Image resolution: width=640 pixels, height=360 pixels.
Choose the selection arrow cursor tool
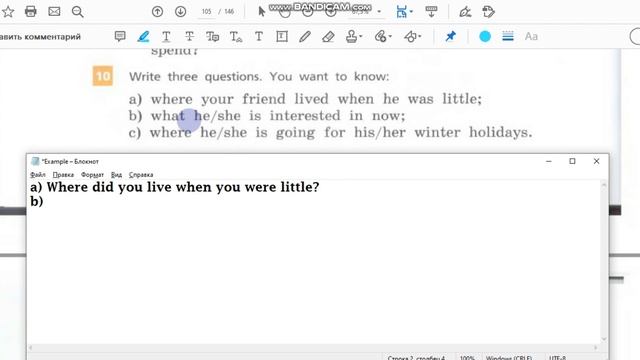[x=262, y=12]
